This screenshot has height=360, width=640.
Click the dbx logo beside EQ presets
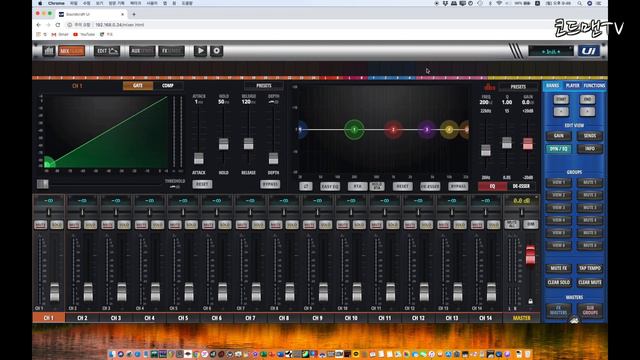click(x=489, y=87)
